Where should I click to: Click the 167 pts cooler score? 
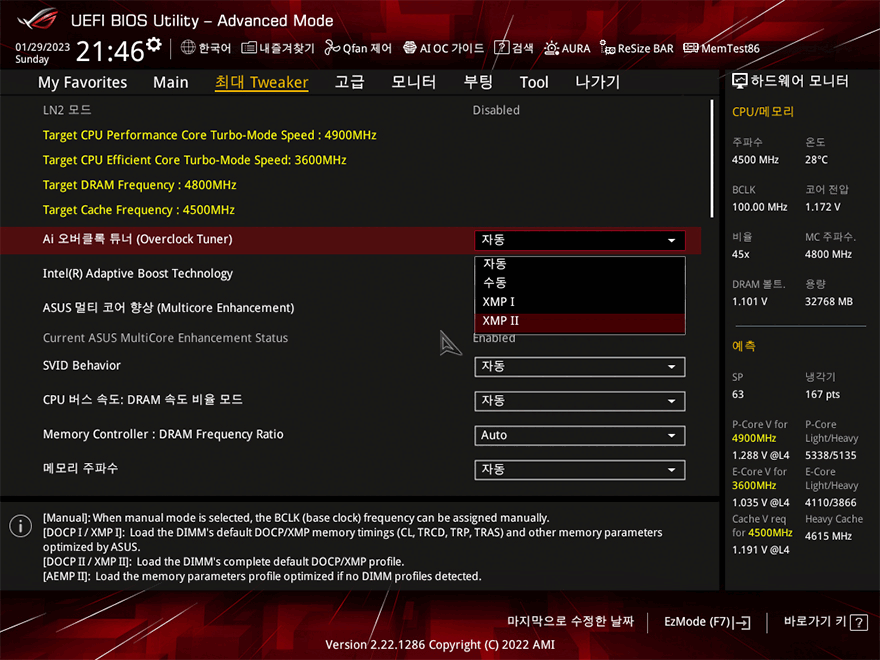click(x=823, y=395)
